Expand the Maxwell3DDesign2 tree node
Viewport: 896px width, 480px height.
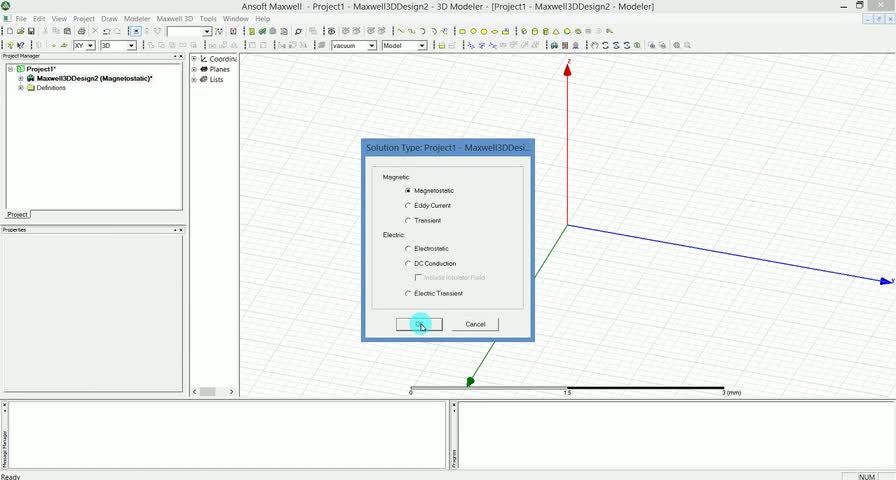point(21,78)
